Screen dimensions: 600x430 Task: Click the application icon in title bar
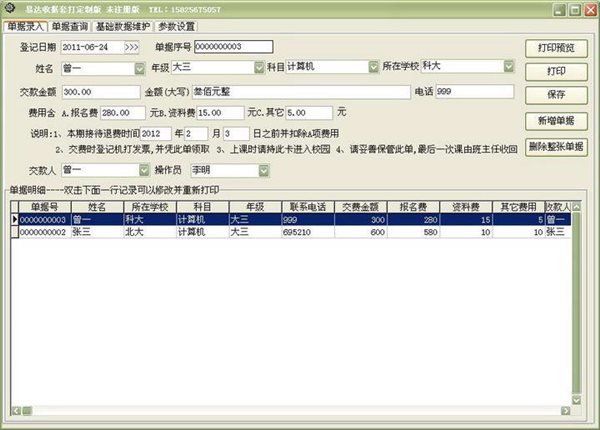coord(10,8)
